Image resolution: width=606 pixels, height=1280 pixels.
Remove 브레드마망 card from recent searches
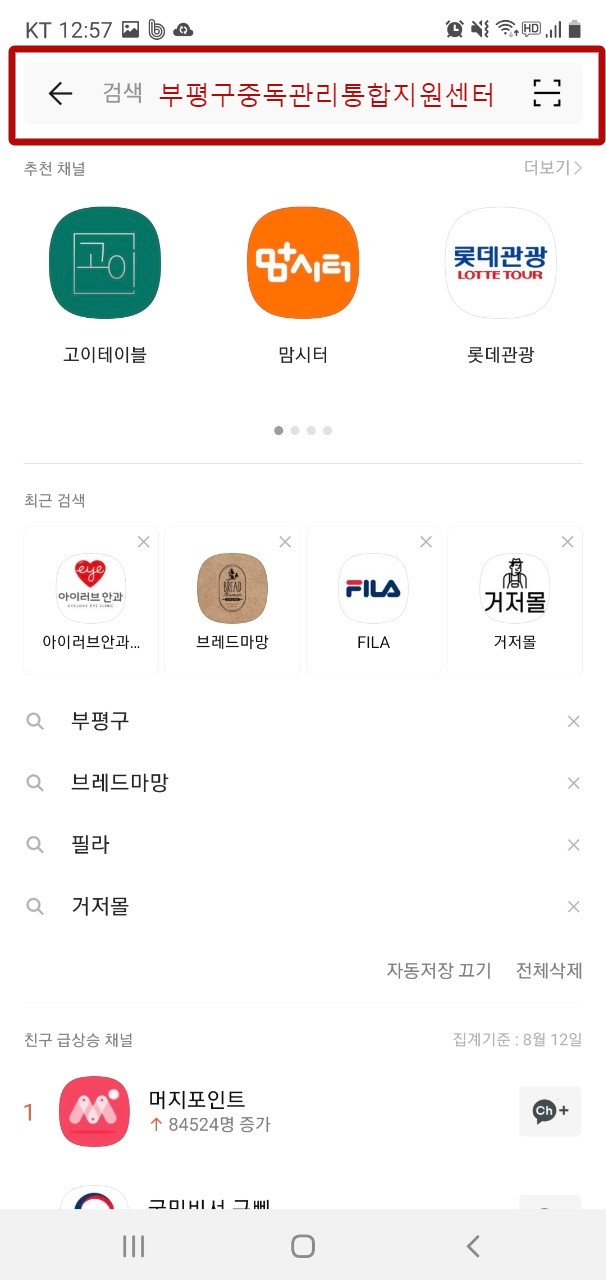pos(286,542)
